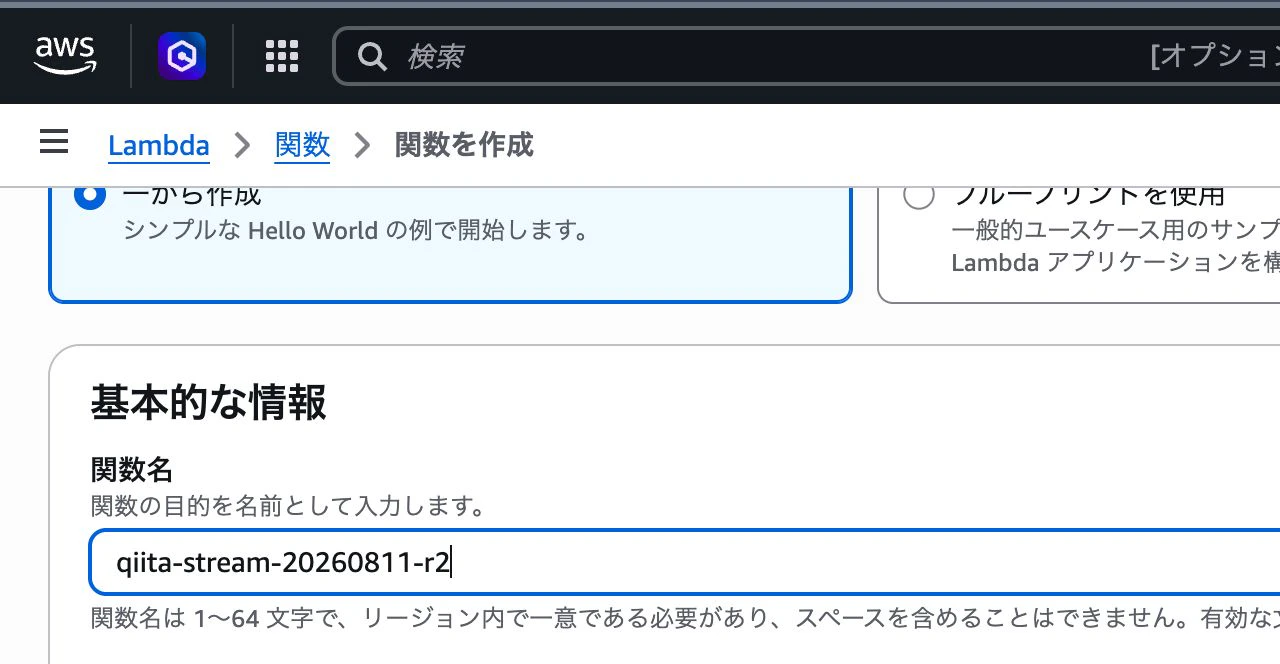Click the 関数の目的を名前として入力します hint

point(289,505)
